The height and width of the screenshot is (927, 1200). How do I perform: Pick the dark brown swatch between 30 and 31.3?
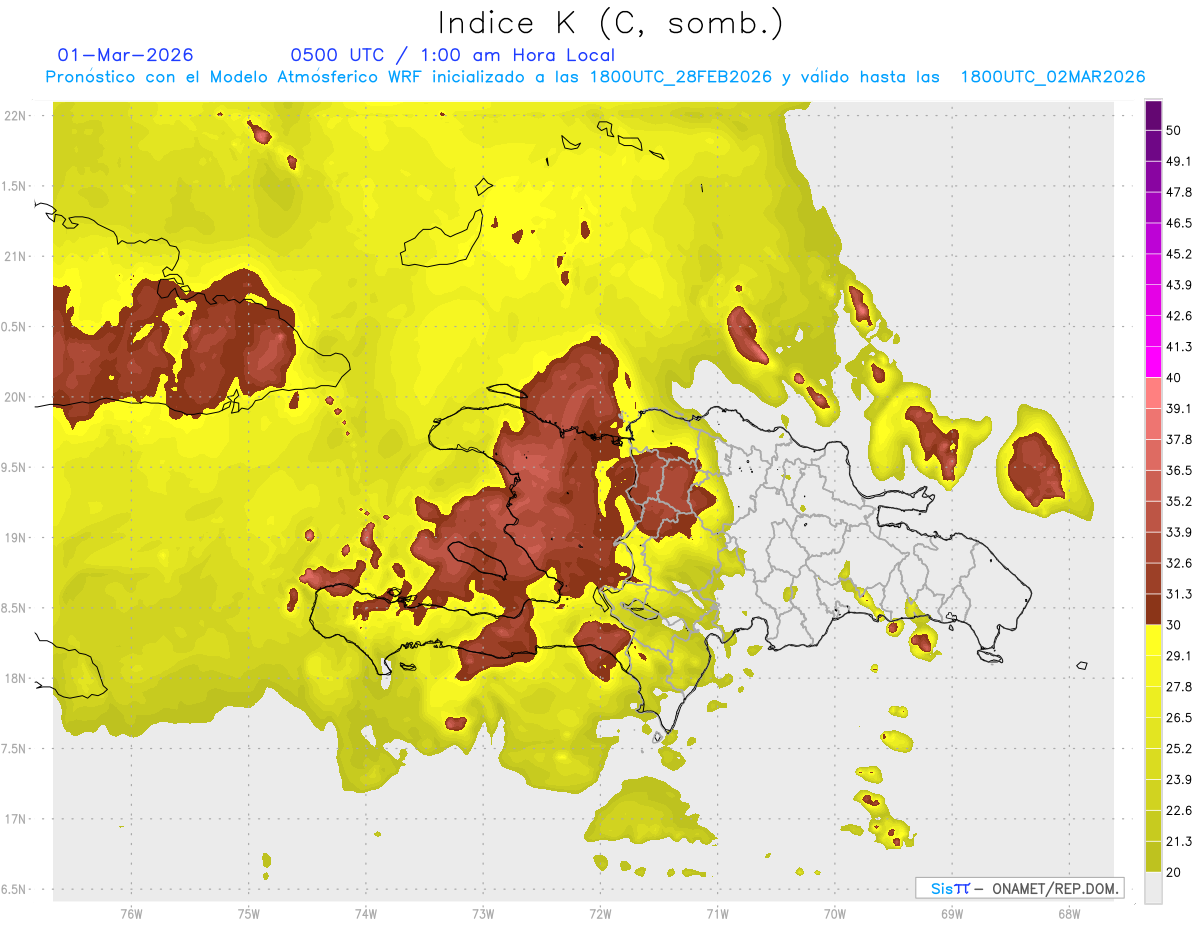(1153, 610)
